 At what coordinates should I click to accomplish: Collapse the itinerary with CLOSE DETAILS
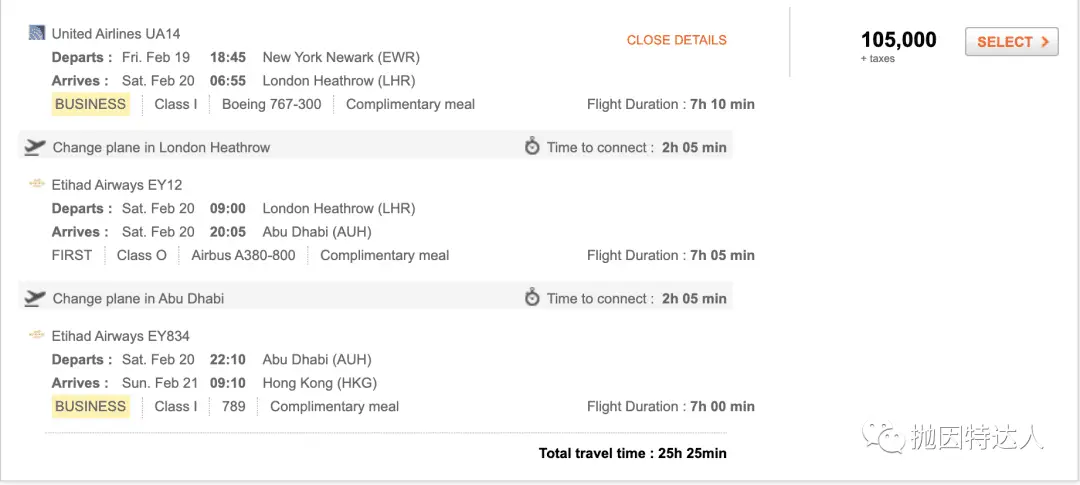676,40
